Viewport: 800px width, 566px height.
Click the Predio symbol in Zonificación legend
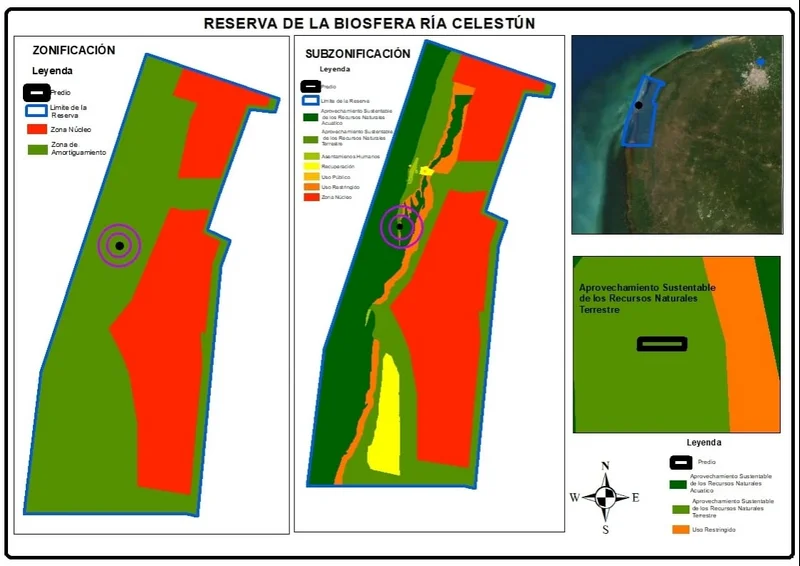tap(36, 91)
